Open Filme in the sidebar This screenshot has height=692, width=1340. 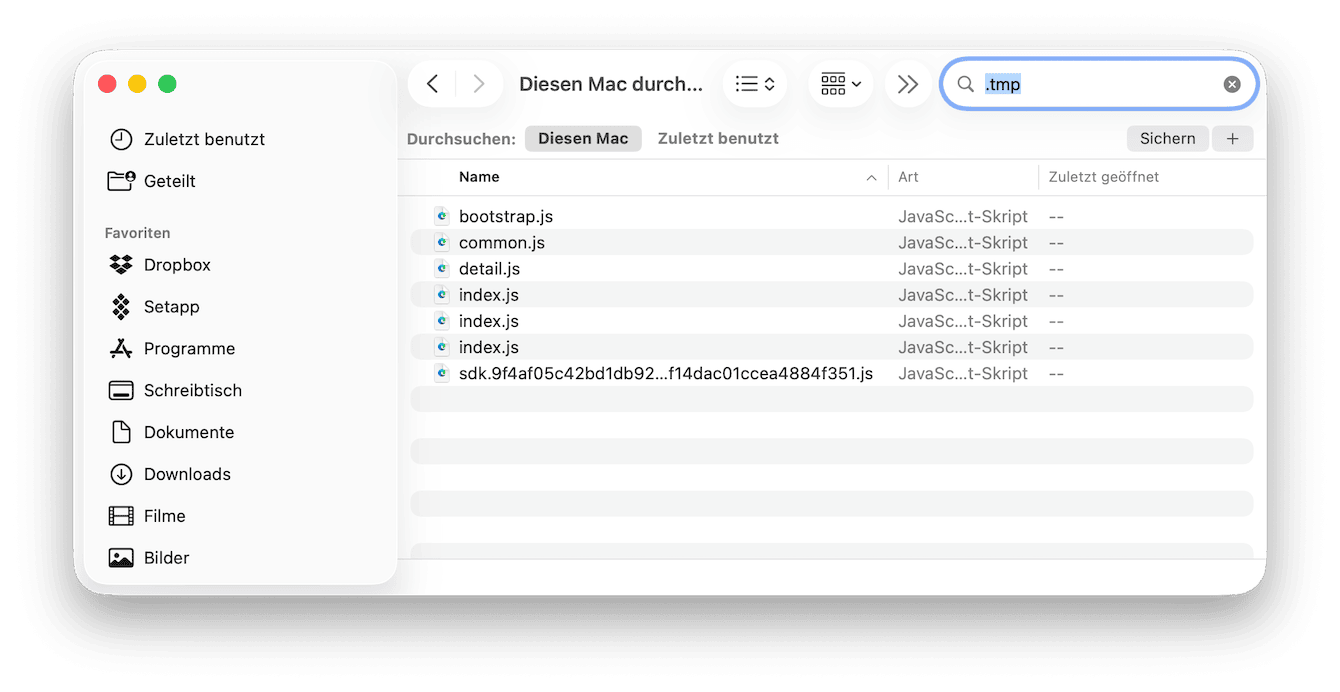pyautogui.click(x=166, y=516)
